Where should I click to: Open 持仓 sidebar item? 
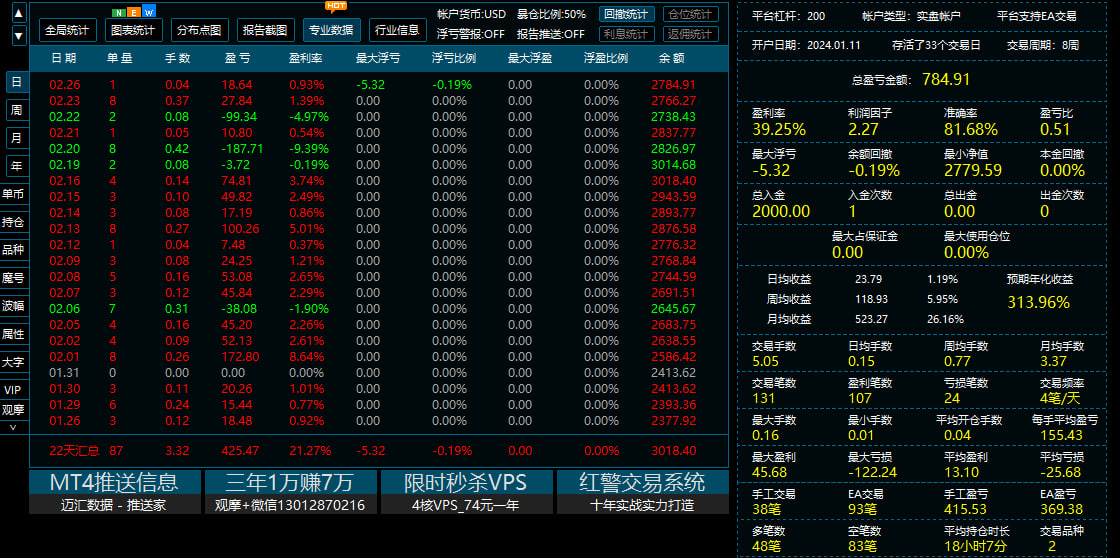pyautogui.click(x=14, y=221)
